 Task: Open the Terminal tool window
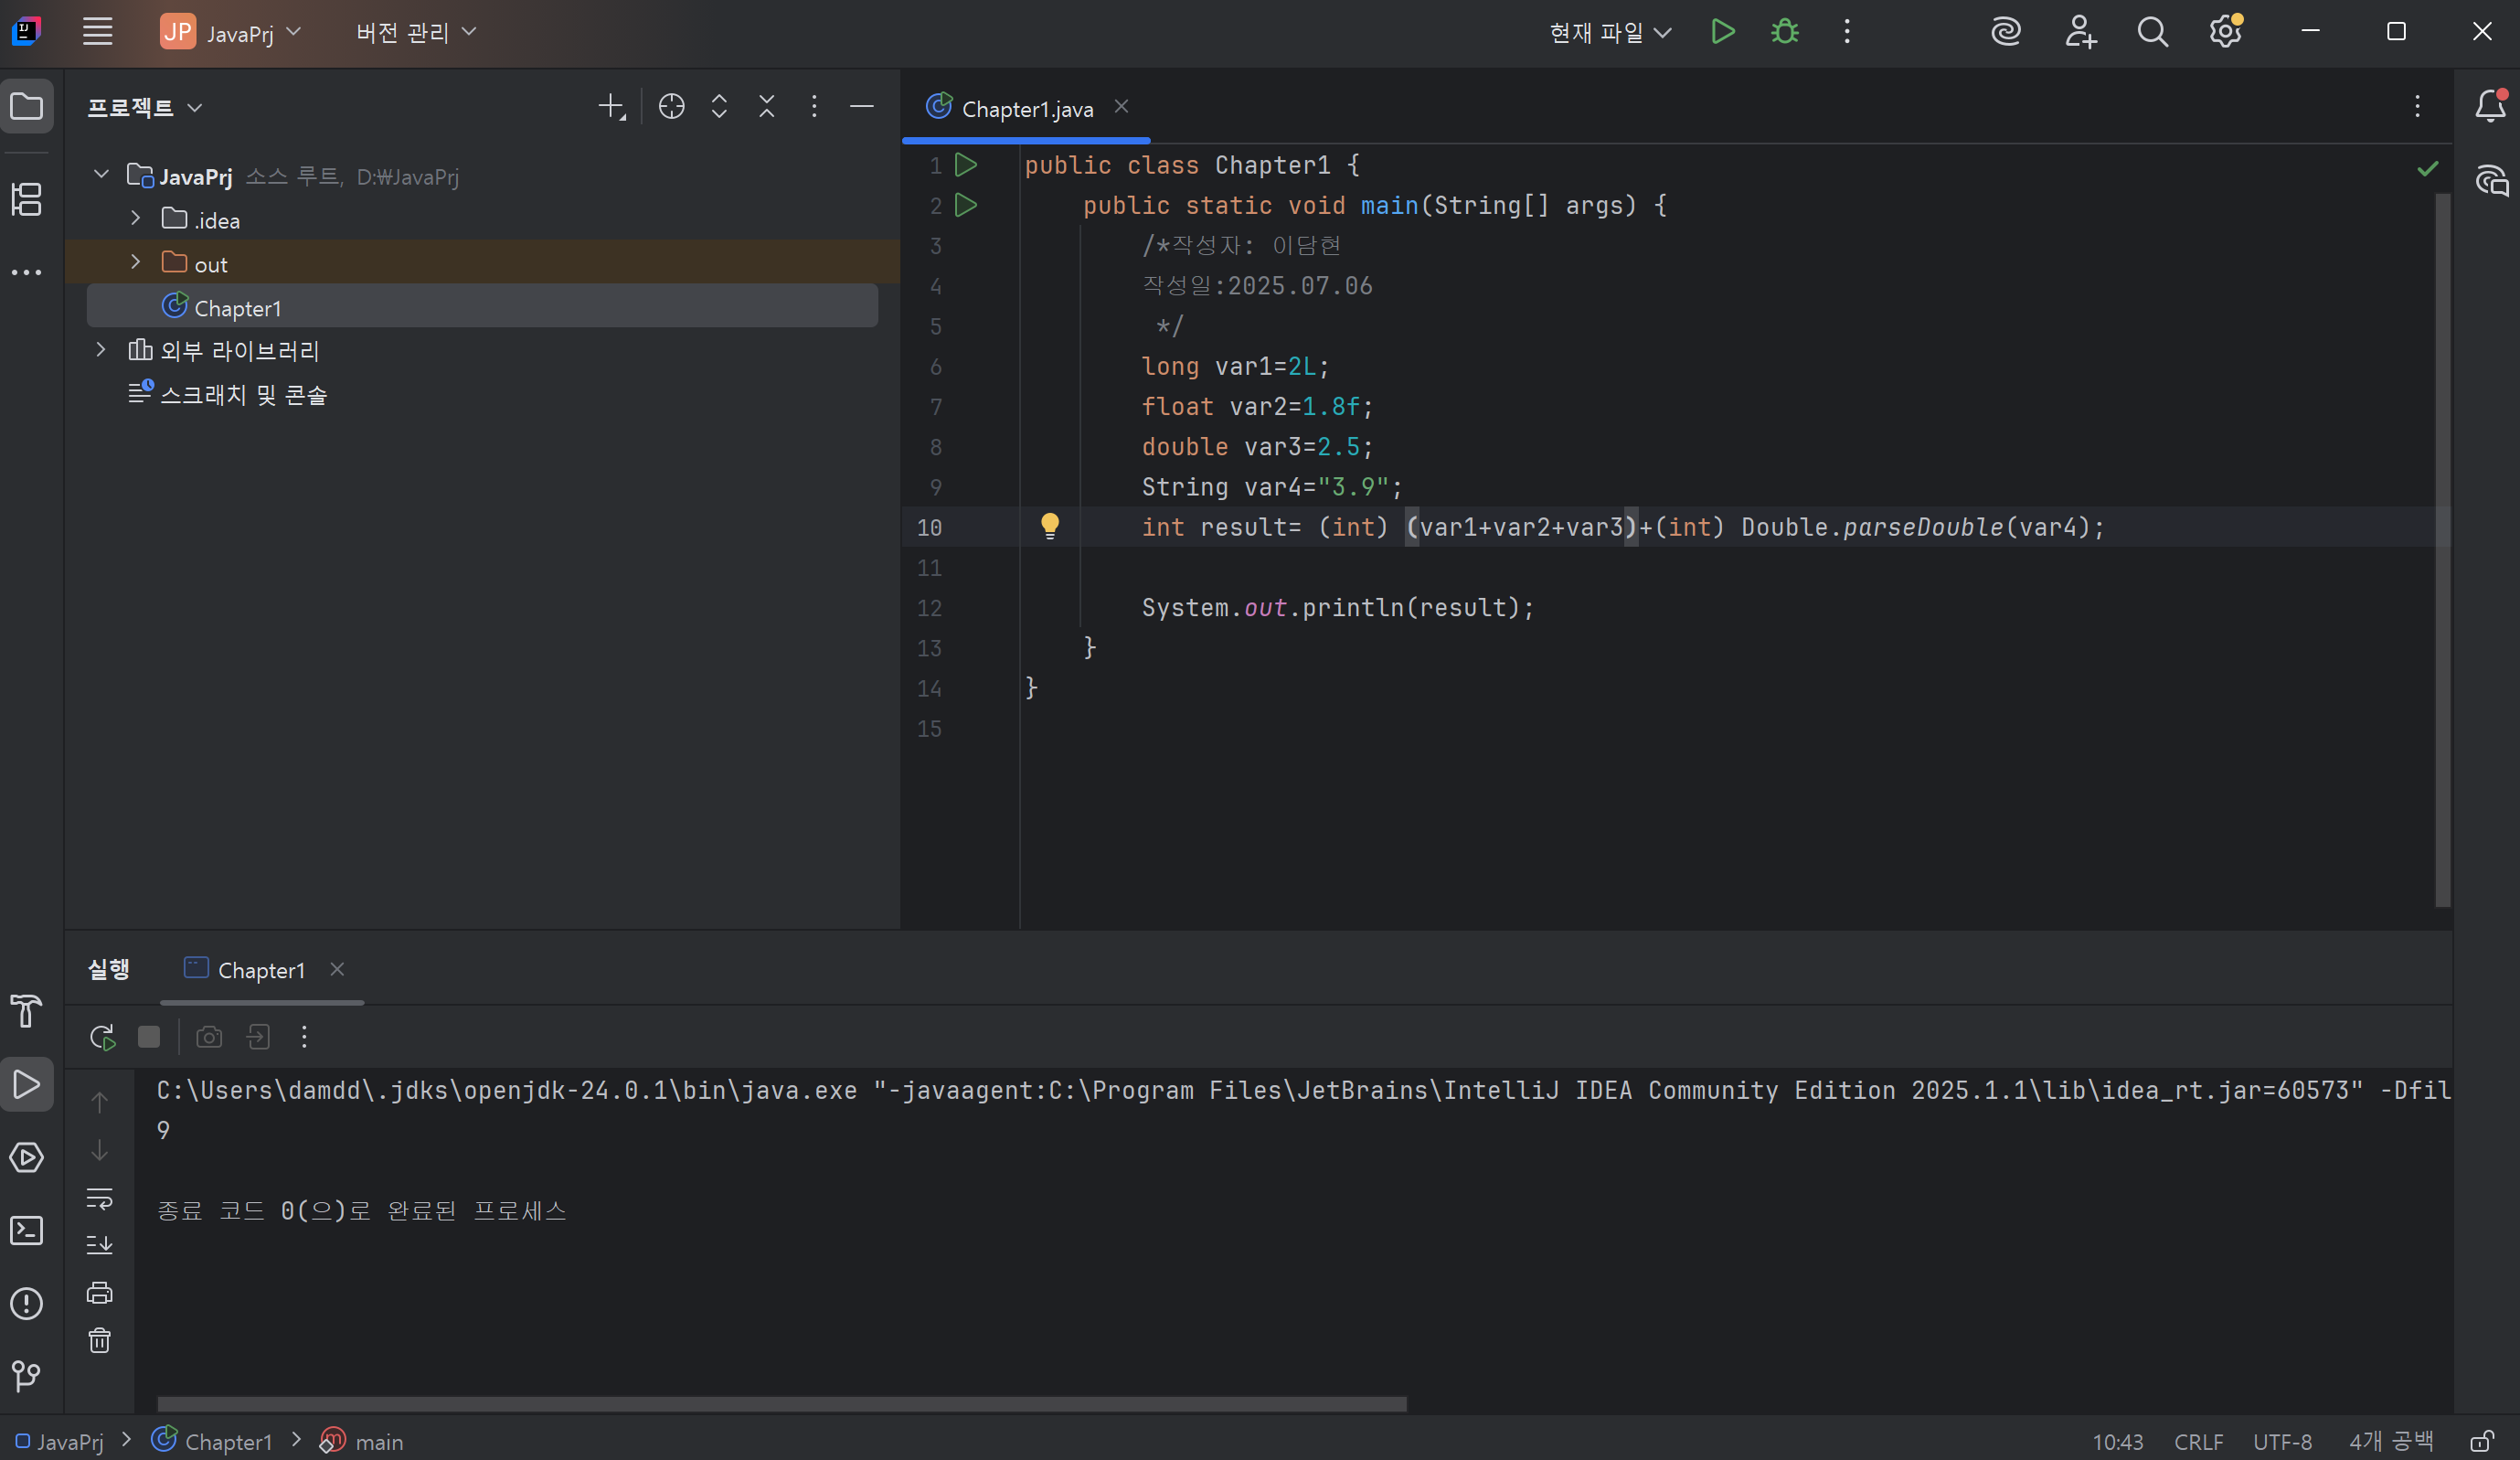point(27,1230)
